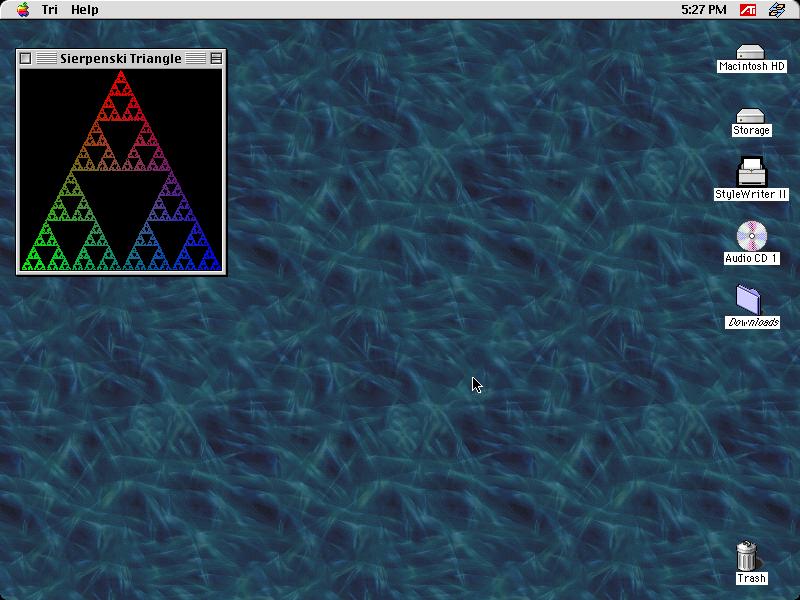The width and height of the screenshot is (800, 600).
Task: Click the Macintosh HD label
Action: (x=752, y=66)
